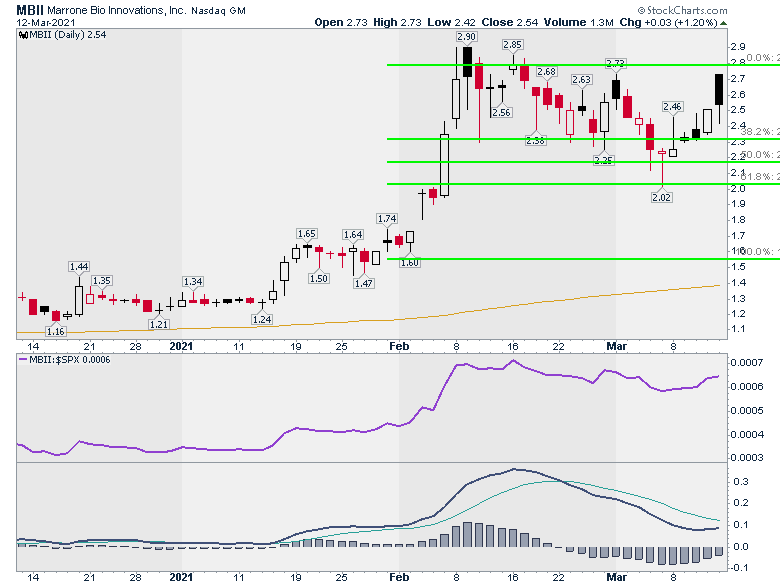
Task: Click the 2.02 low price label
Action: tap(662, 197)
